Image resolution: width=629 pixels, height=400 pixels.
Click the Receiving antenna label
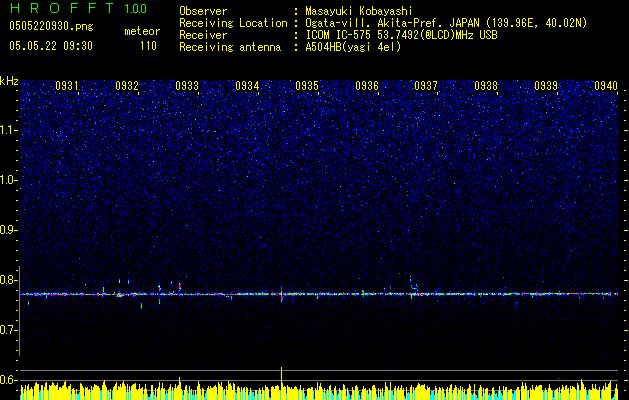pyautogui.click(x=230, y=47)
